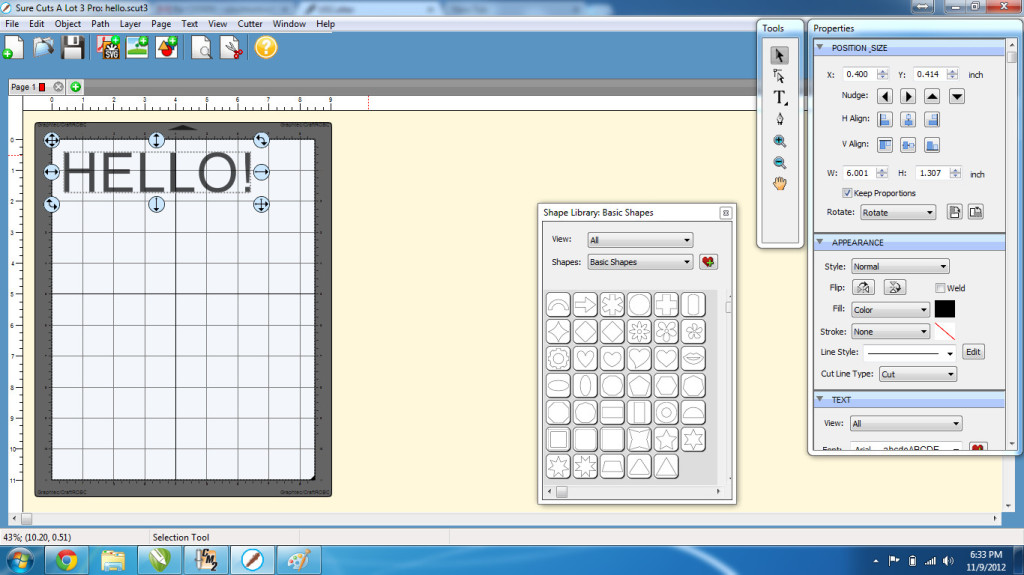The height and width of the screenshot is (575, 1024).
Task: Click the yellow Help question mark icon
Action: 266,48
